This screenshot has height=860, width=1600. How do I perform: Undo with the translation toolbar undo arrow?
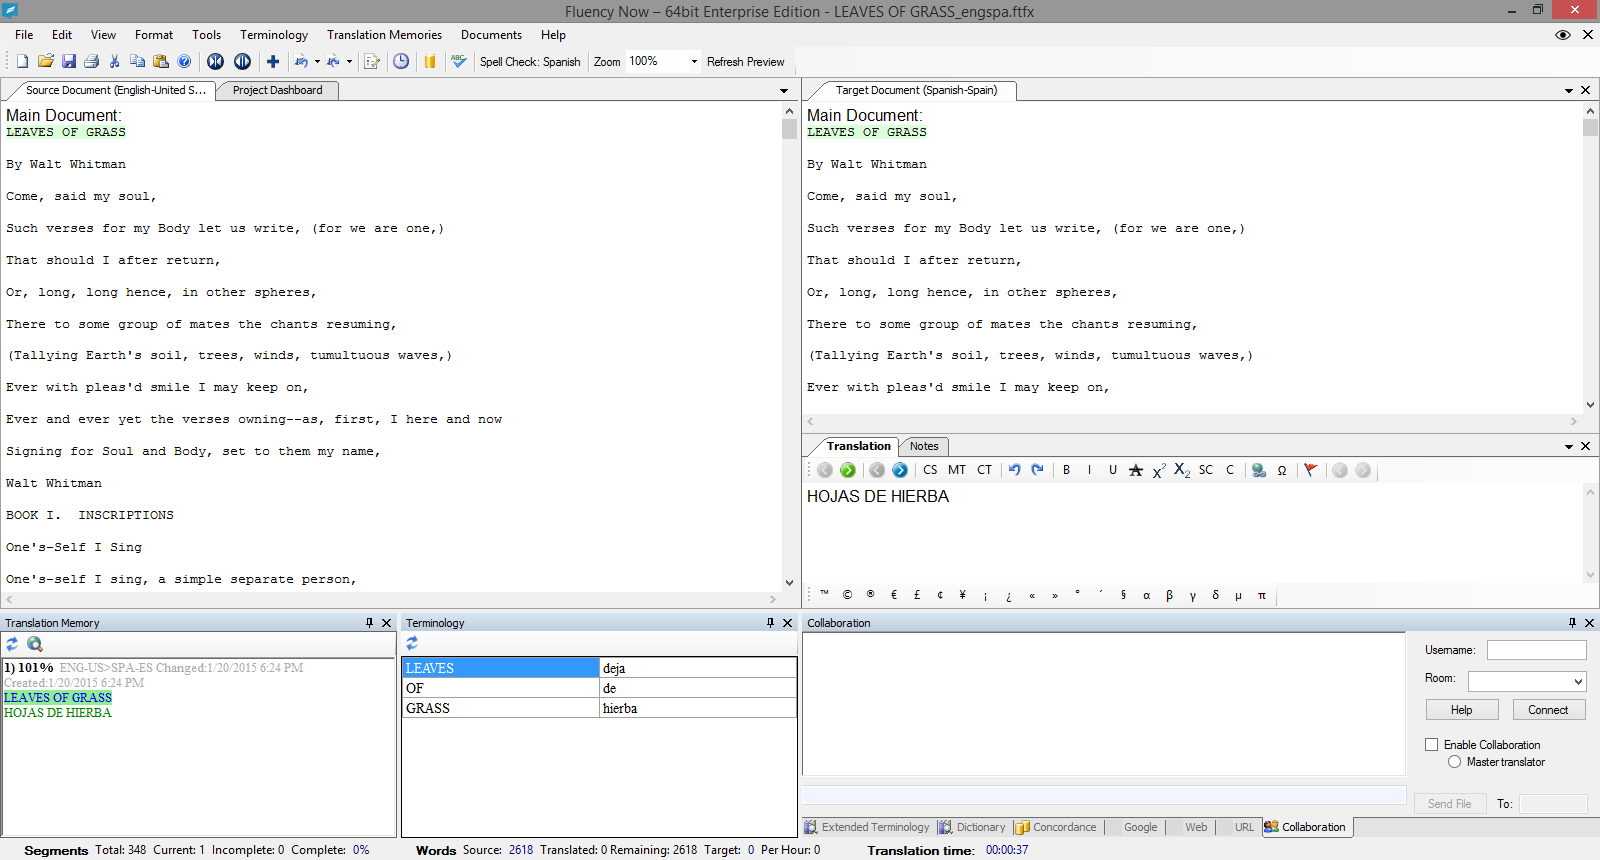point(1015,470)
